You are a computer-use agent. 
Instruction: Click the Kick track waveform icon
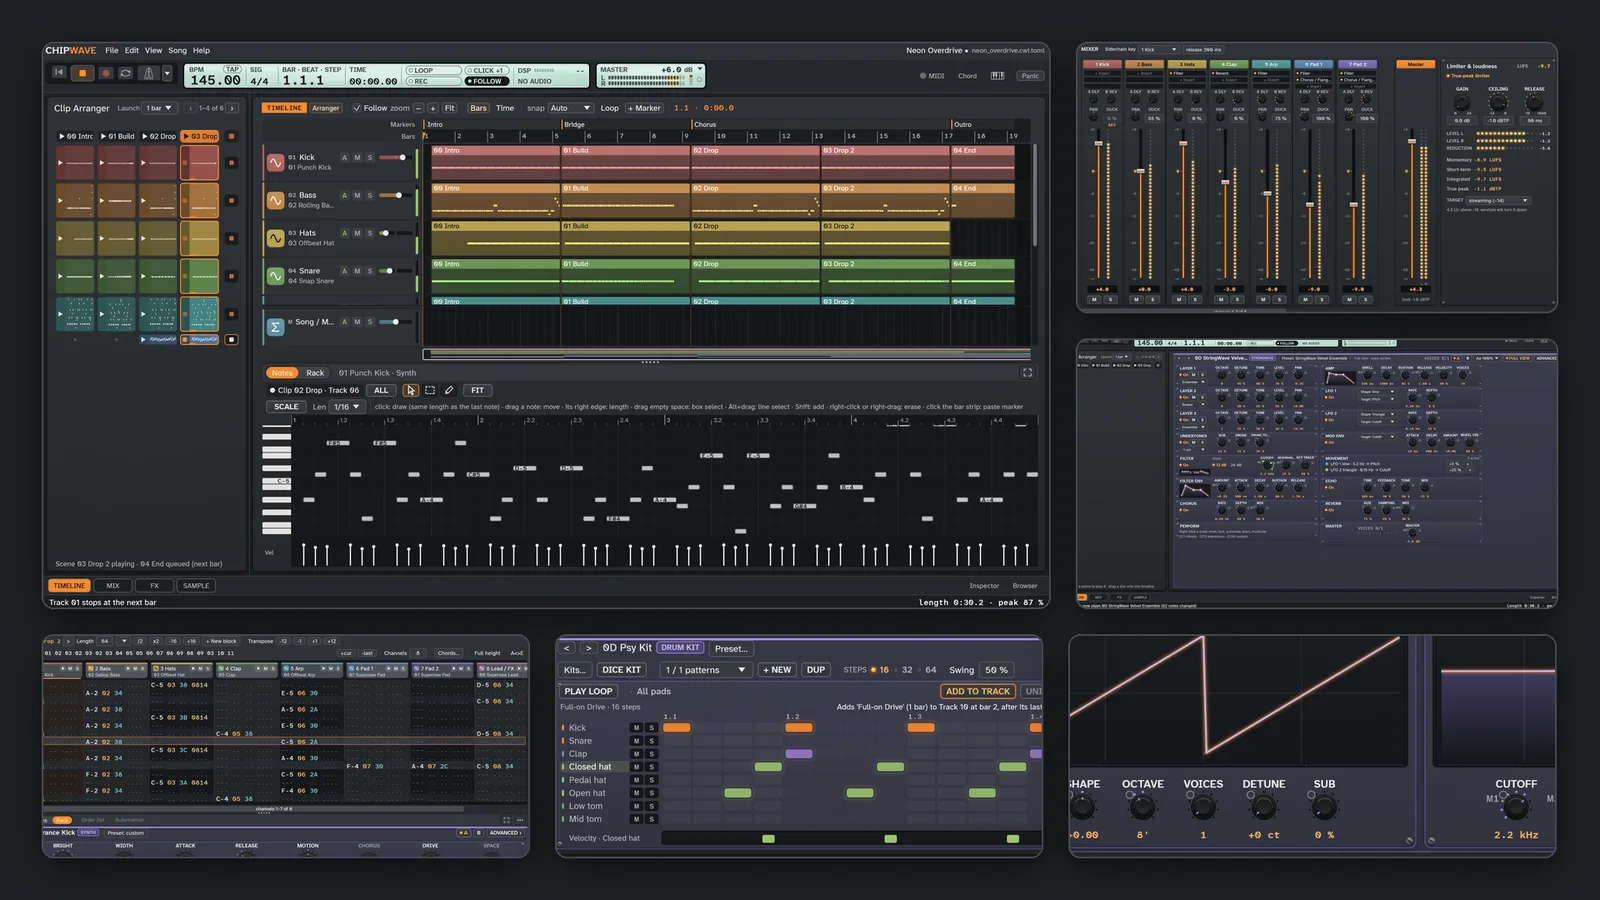pos(275,162)
